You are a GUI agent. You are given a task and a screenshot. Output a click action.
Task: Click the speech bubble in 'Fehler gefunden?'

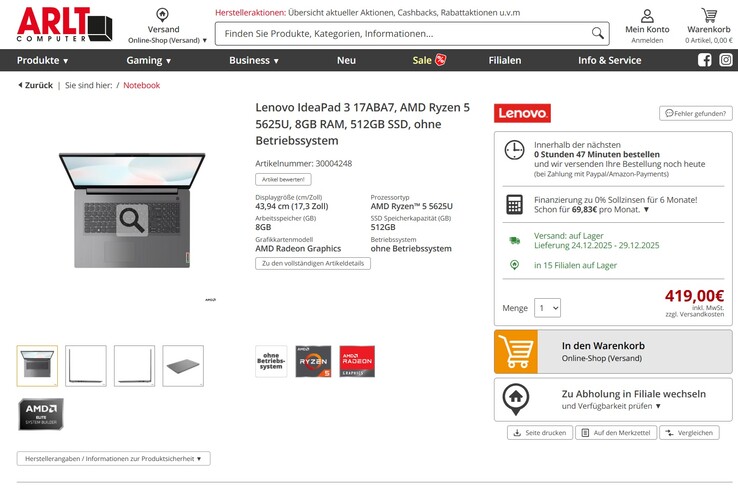(669, 113)
